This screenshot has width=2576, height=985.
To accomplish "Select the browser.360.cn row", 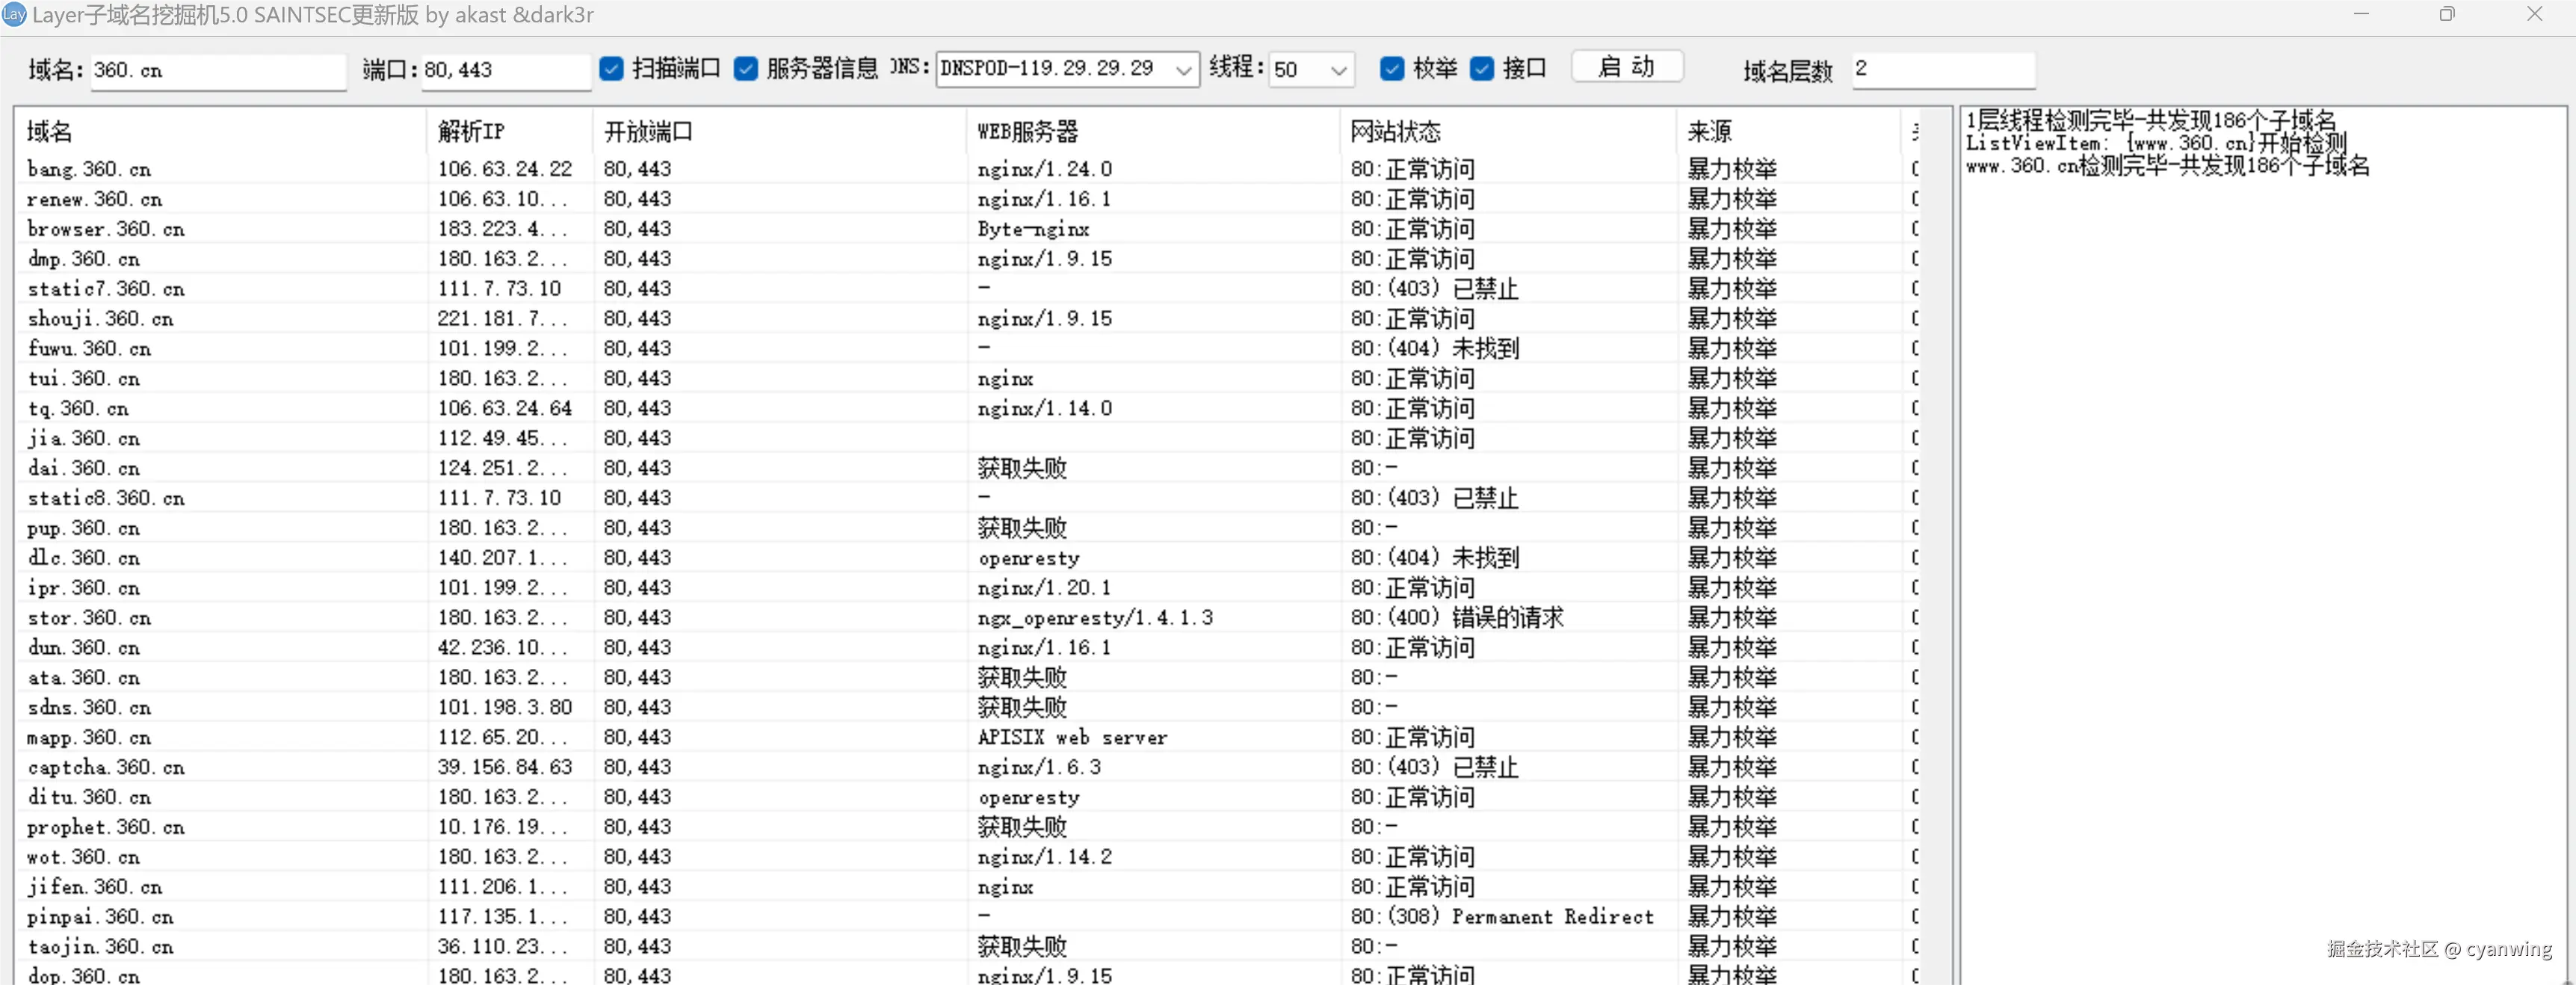I will pyautogui.click(x=106, y=229).
